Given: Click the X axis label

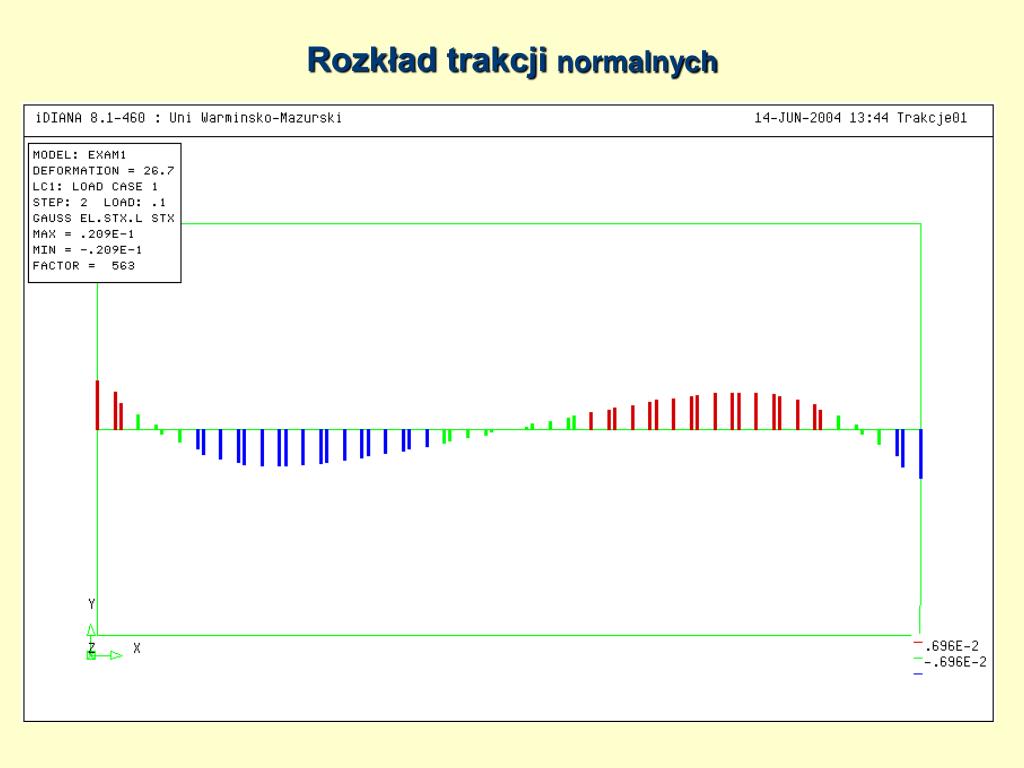Looking at the screenshot, I should coord(136,648).
